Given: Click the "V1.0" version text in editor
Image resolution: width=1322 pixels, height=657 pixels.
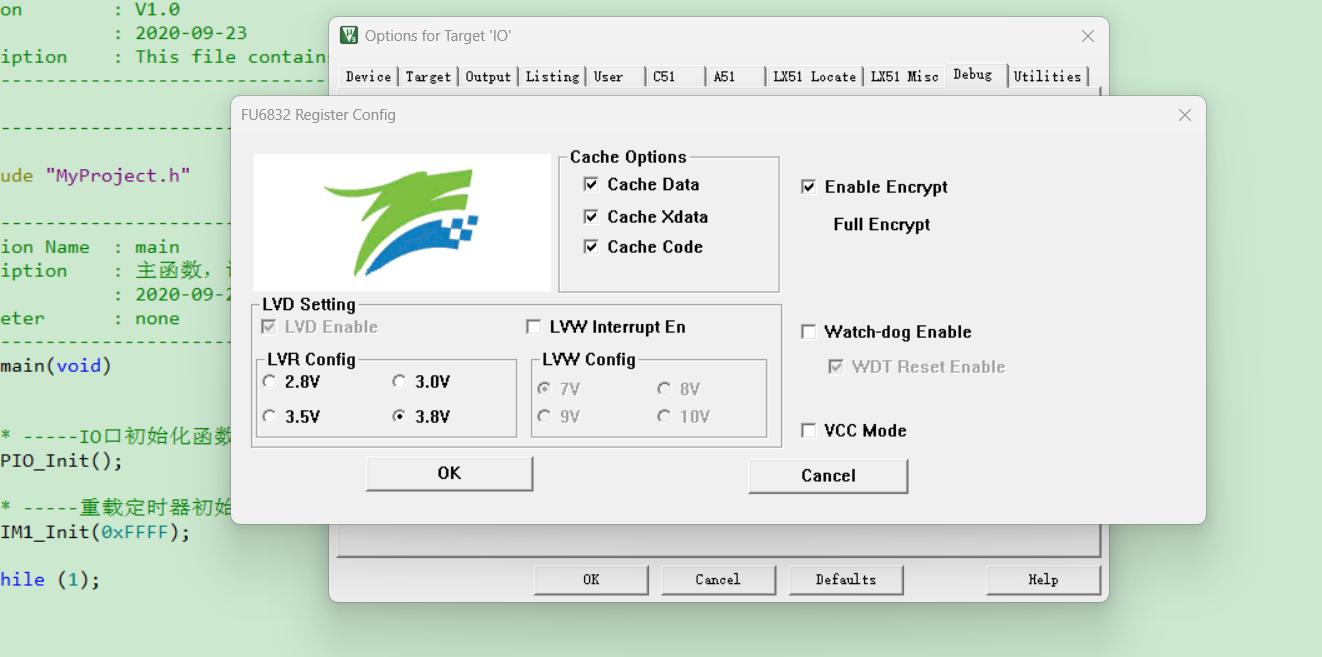Looking at the screenshot, I should pyautogui.click(x=157, y=9).
